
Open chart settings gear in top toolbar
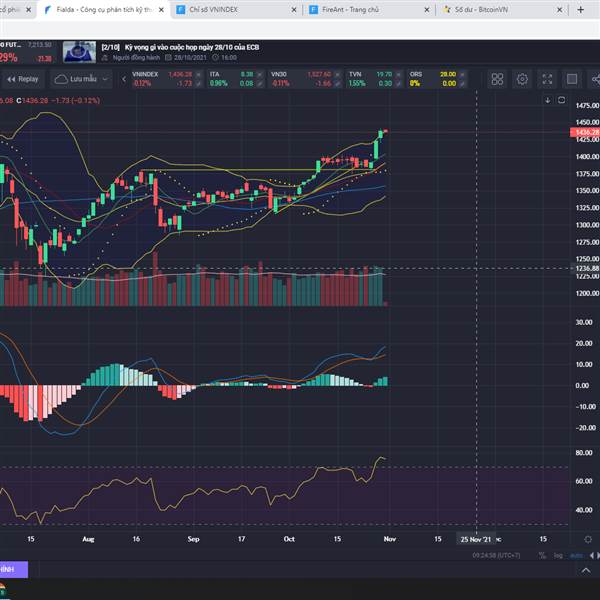522,79
